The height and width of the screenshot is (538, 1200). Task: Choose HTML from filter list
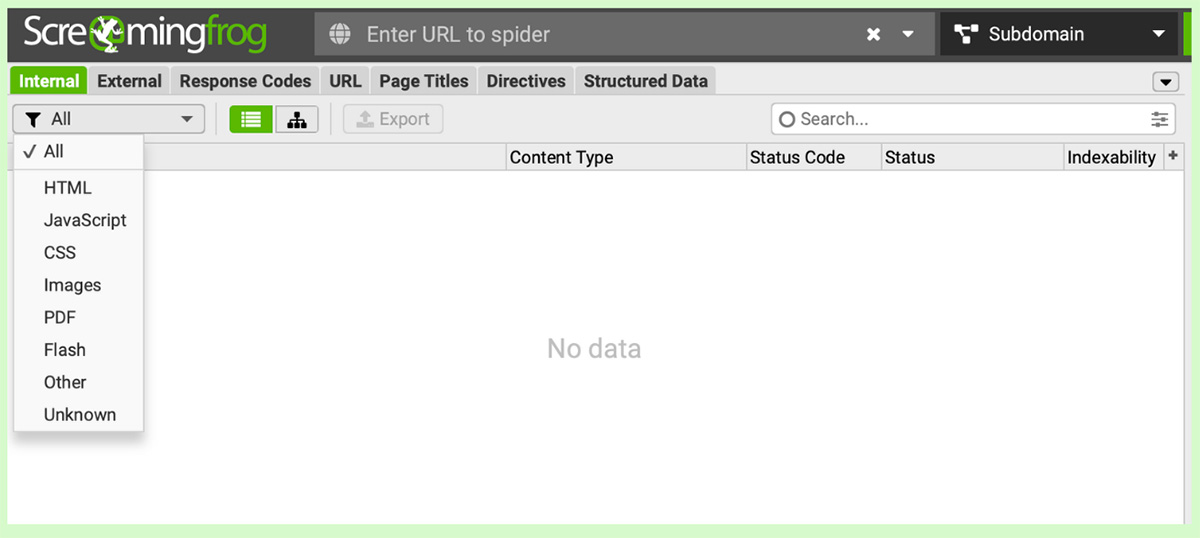68,187
